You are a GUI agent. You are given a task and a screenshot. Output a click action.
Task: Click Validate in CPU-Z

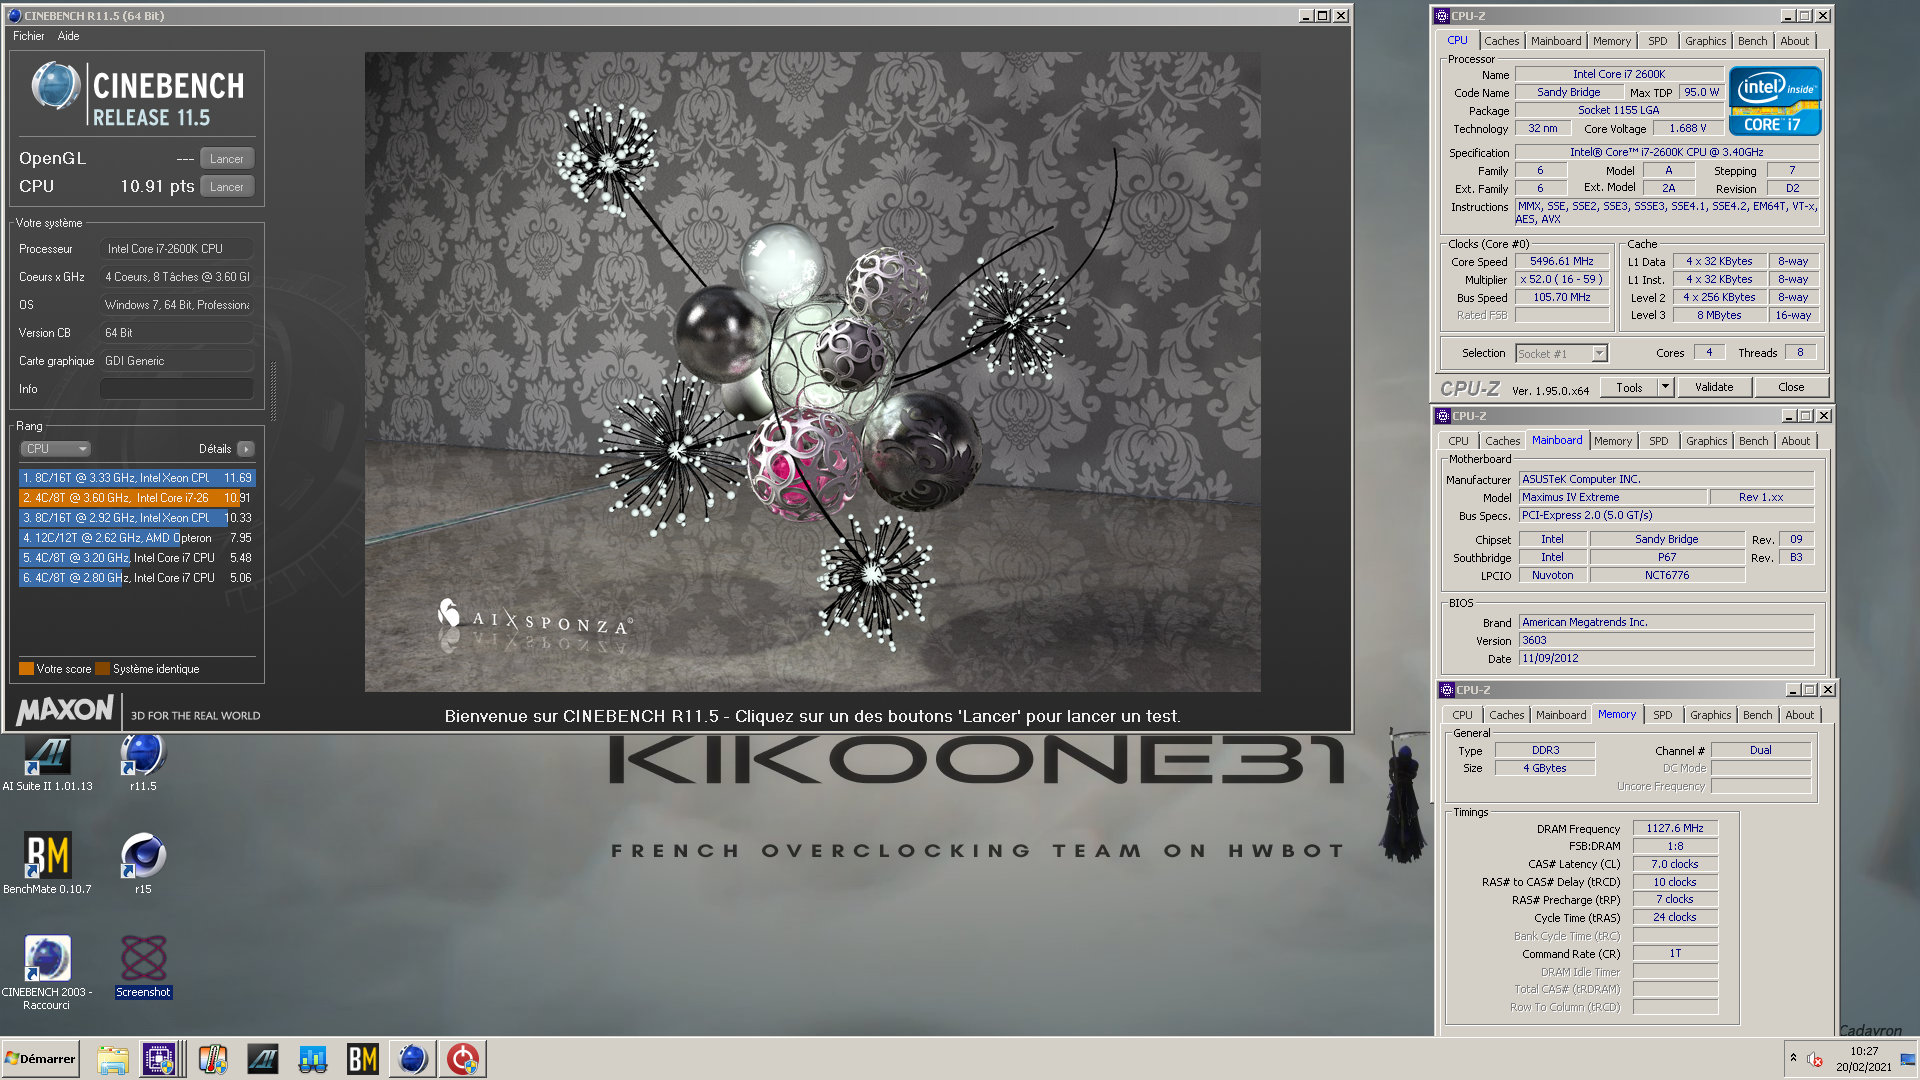pos(1714,388)
